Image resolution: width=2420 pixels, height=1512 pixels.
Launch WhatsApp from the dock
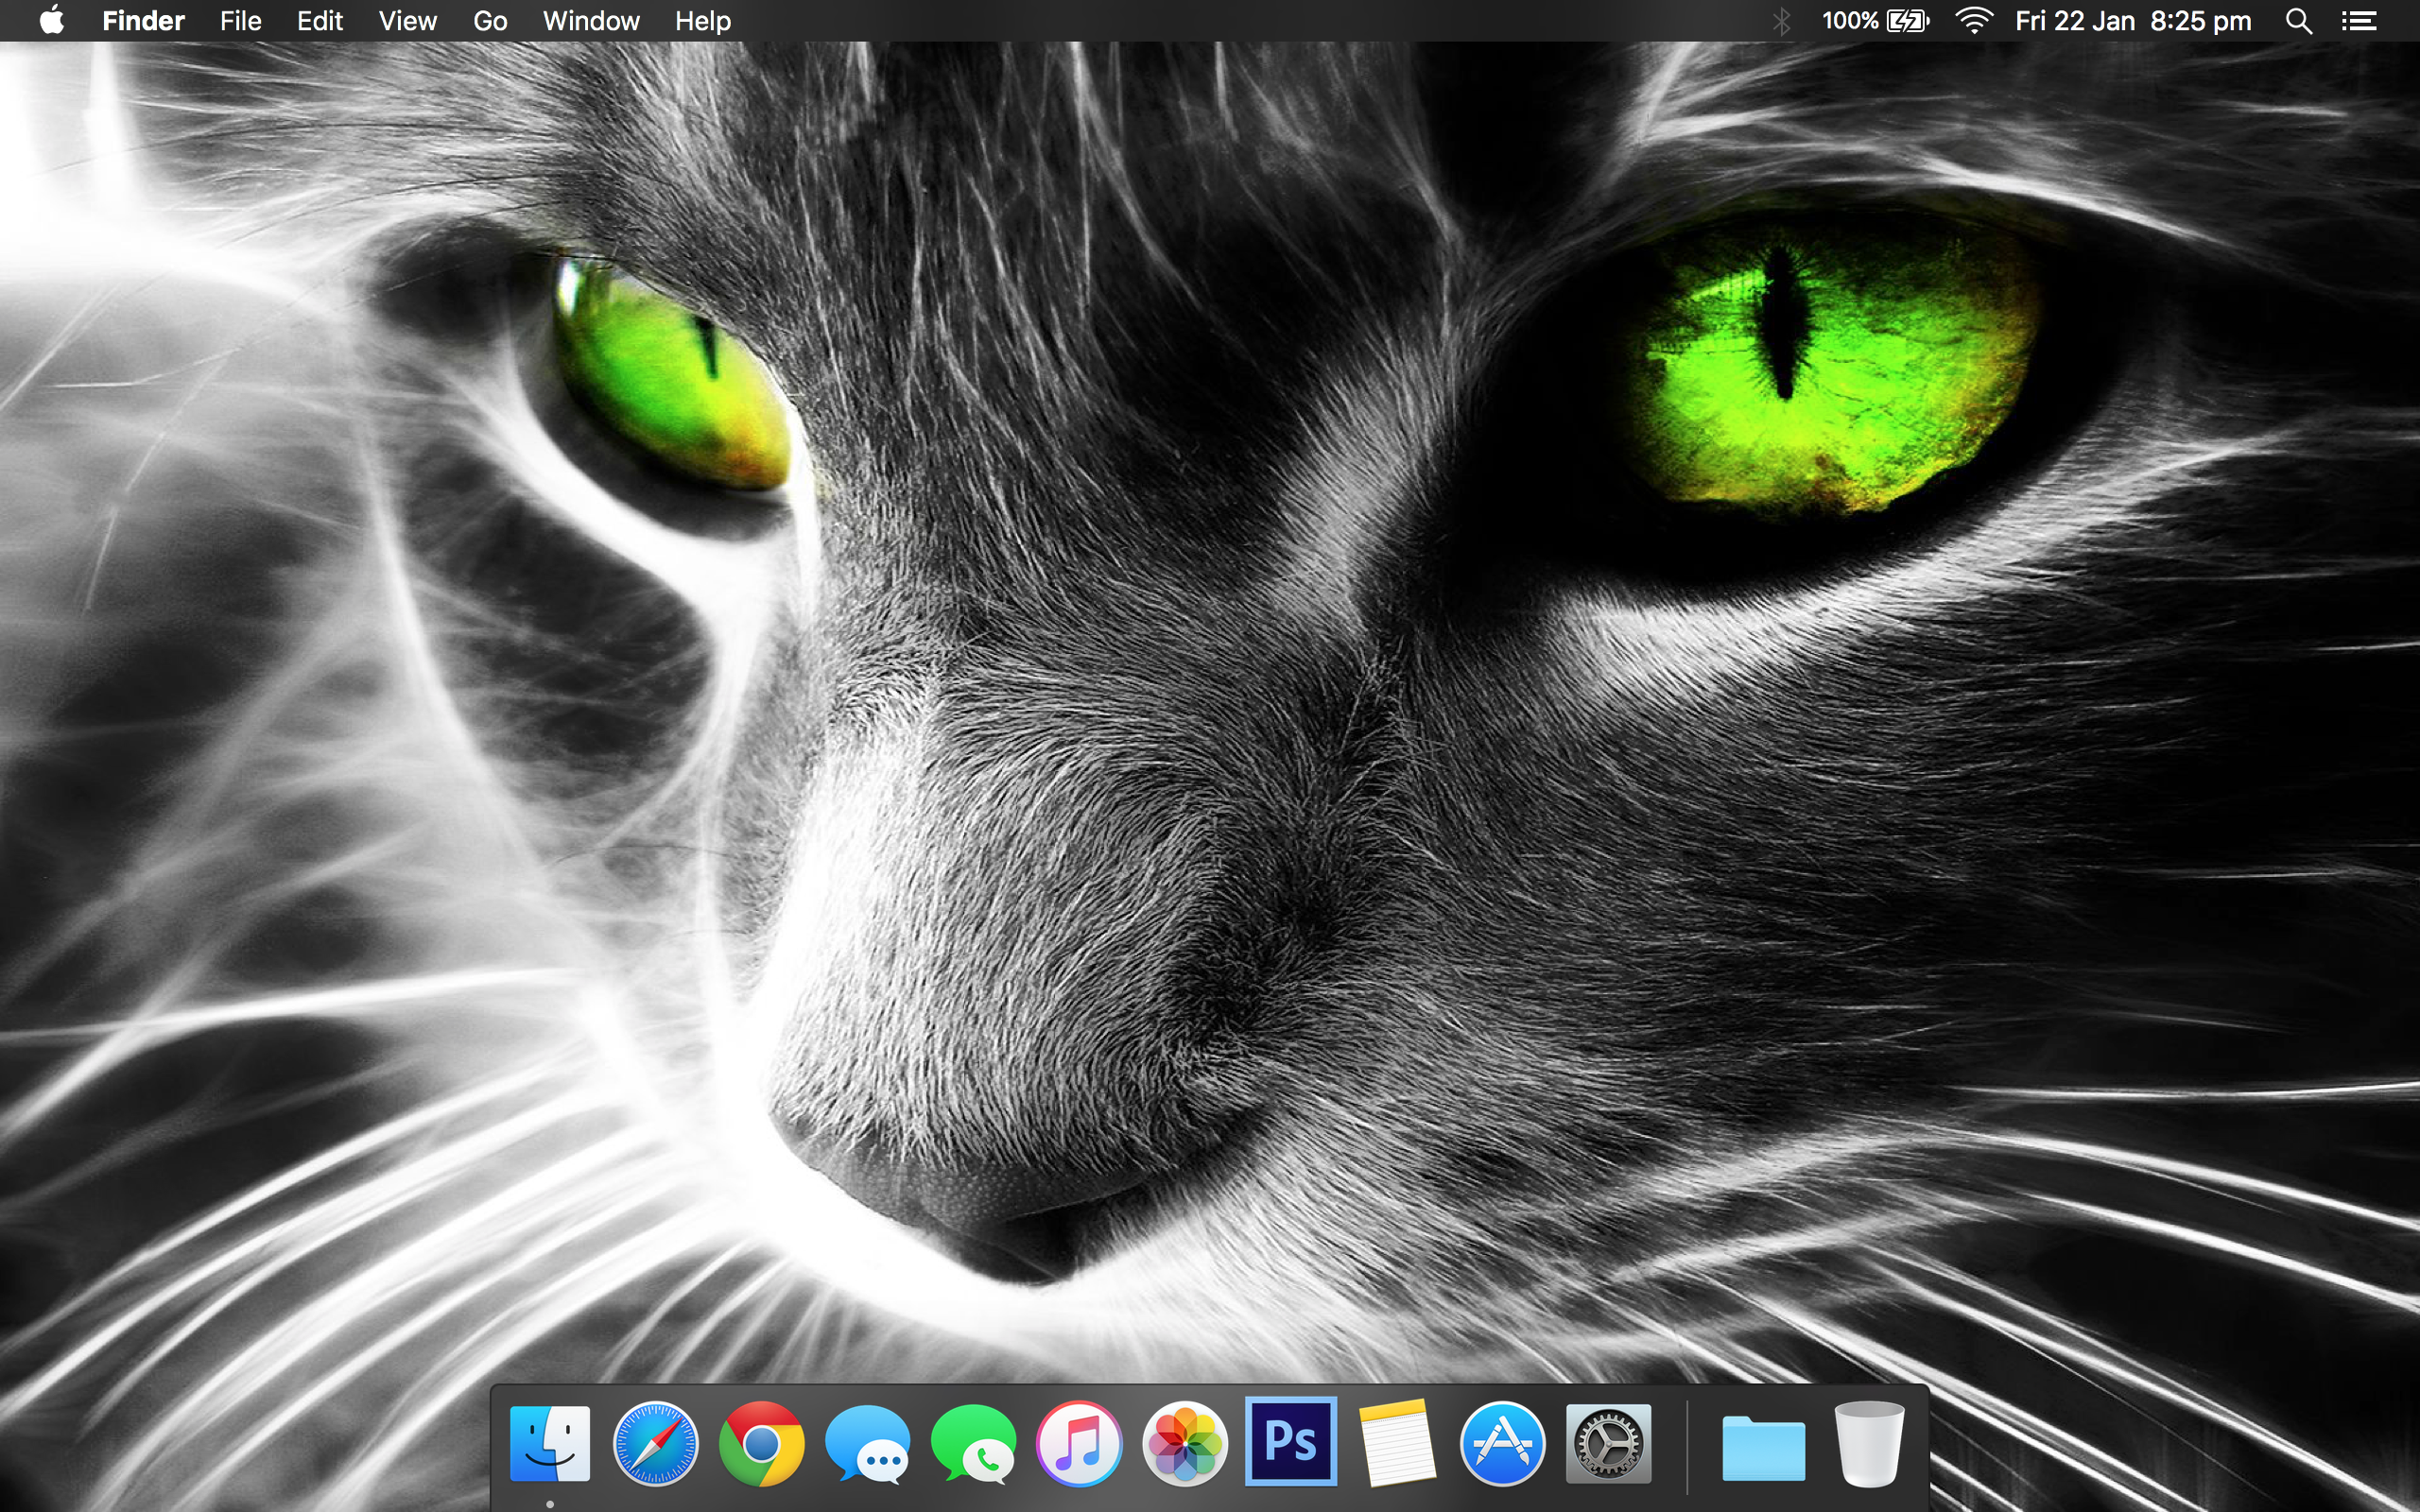973,1445
